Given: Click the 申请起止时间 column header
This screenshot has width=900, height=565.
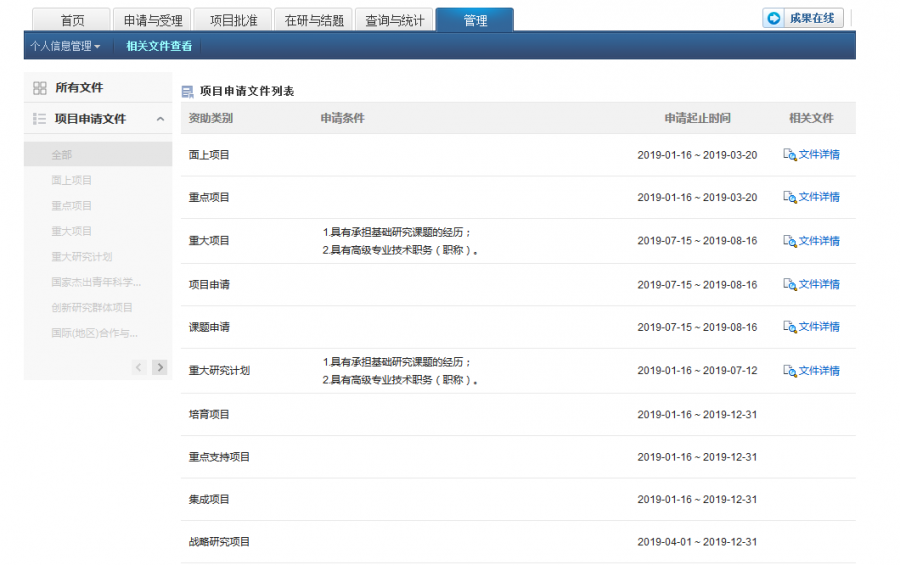Looking at the screenshot, I should 697,118.
